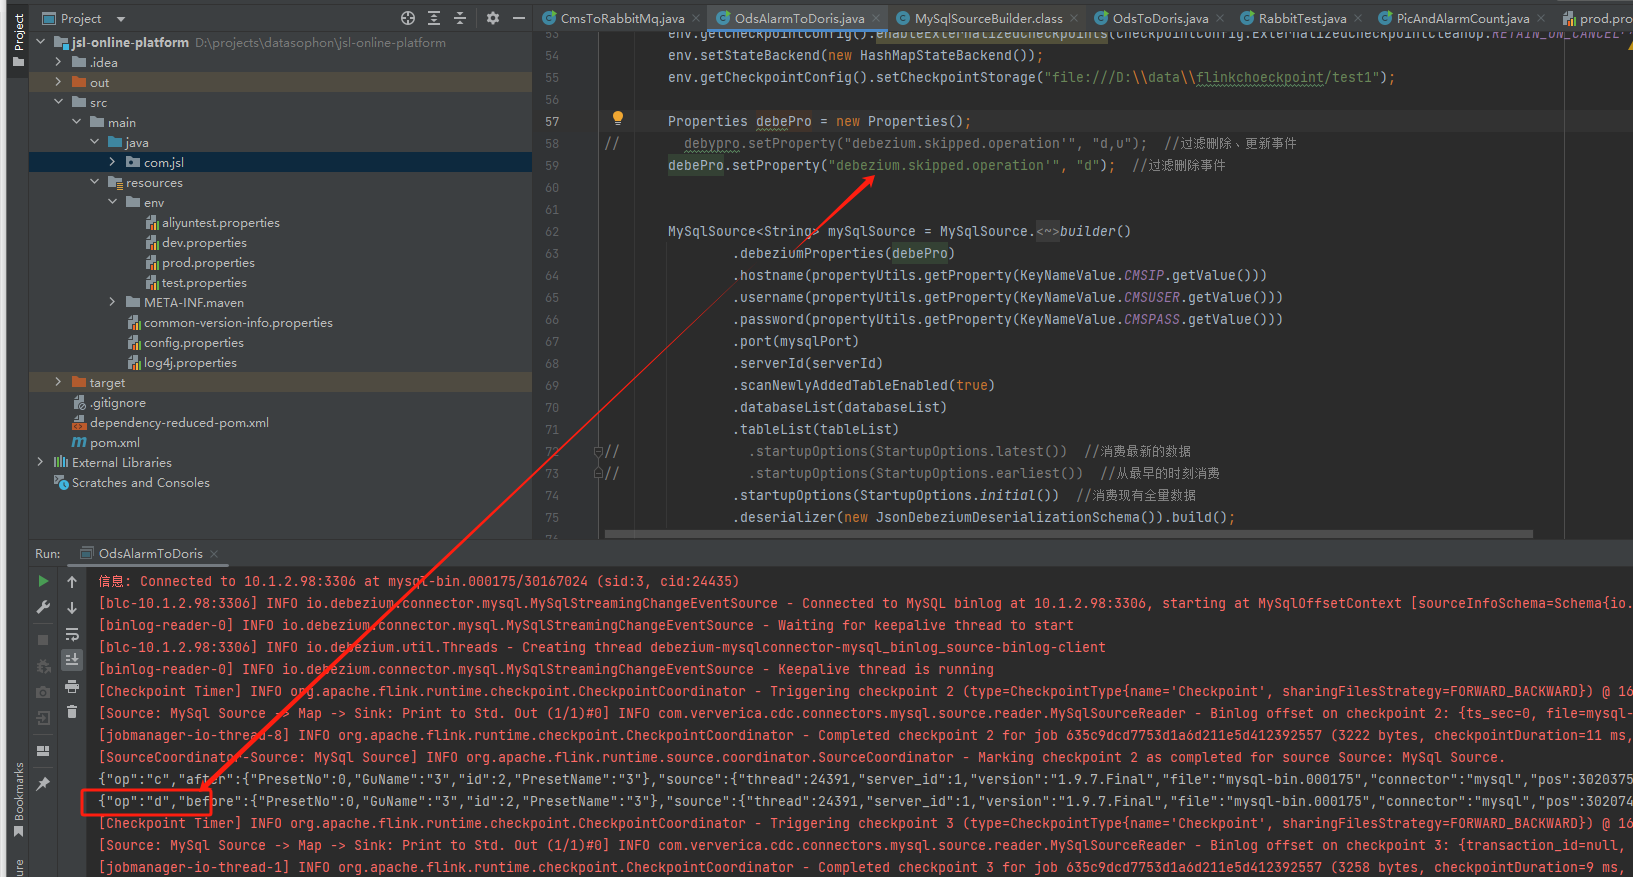
Task: Click the yellow light bulb intention icon
Action: (618, 119)
